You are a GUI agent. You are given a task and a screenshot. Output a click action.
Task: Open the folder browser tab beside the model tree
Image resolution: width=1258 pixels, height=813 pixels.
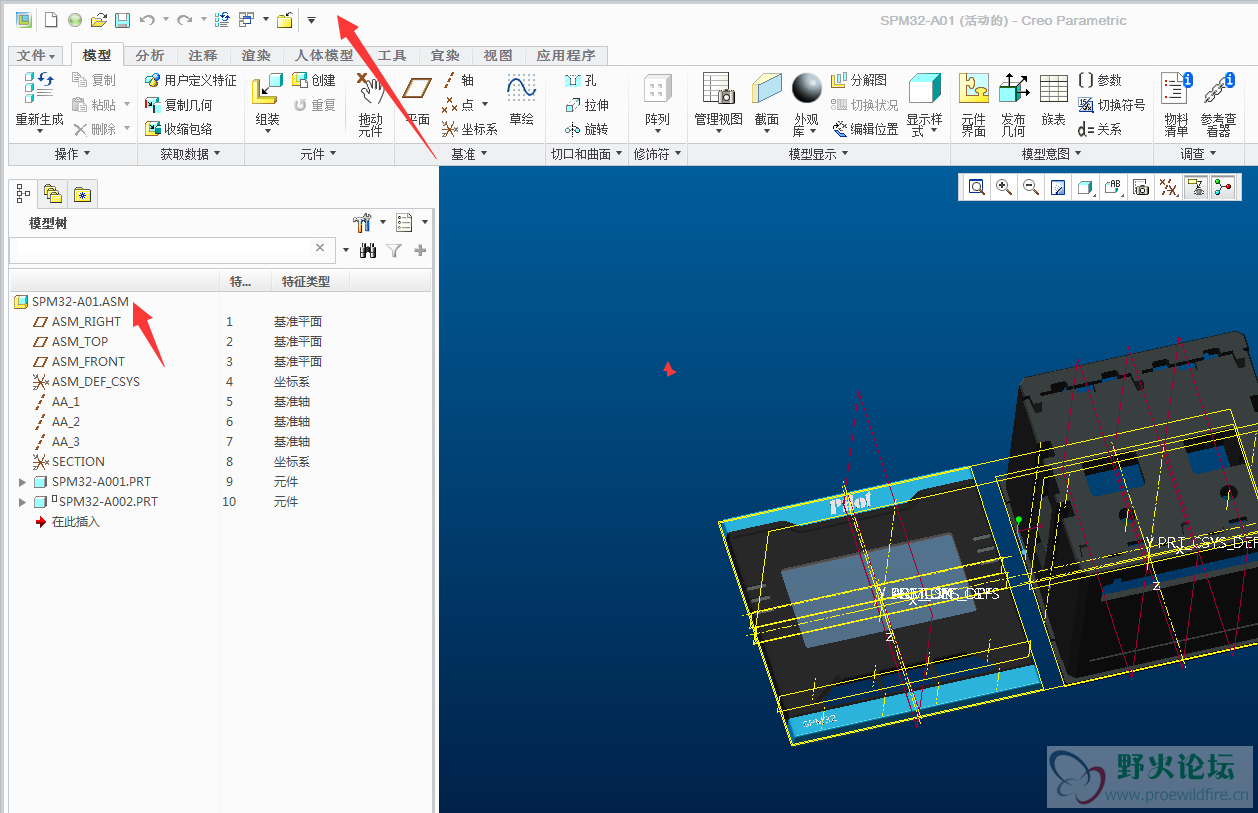[x=53, y=194]
